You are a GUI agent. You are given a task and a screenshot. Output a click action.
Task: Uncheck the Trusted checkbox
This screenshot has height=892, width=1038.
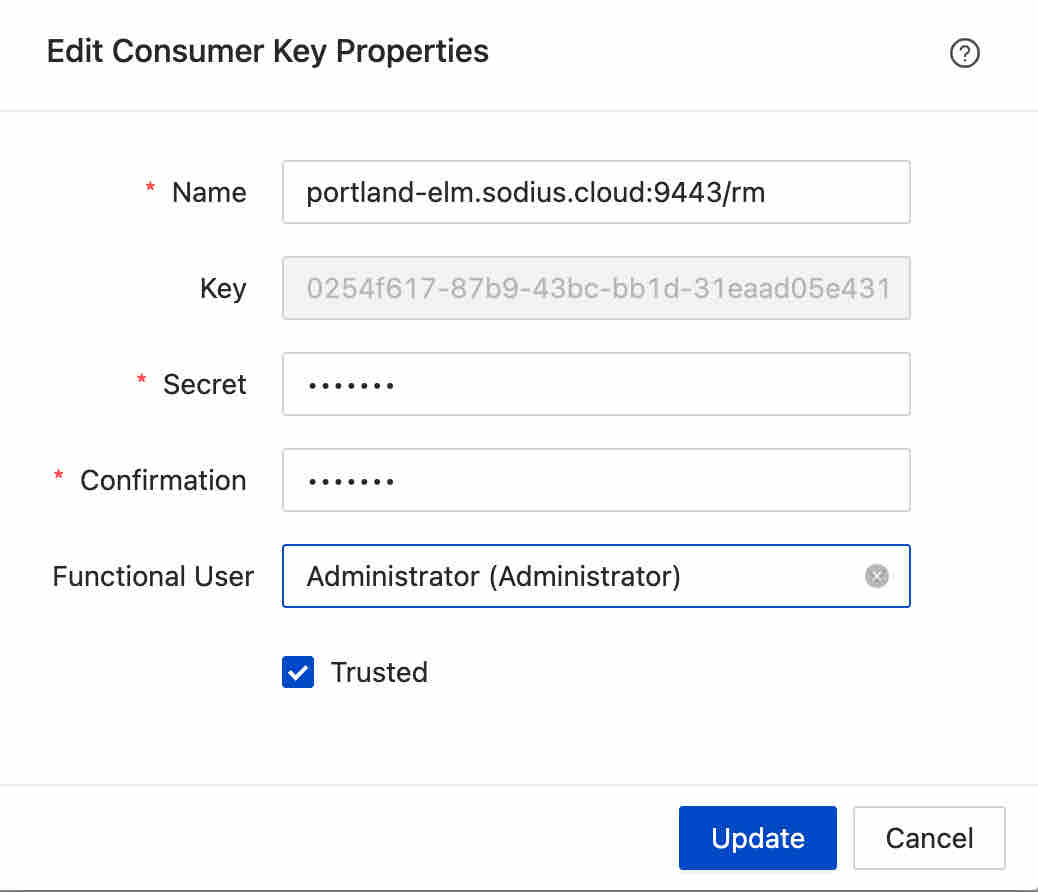(298, 672)
